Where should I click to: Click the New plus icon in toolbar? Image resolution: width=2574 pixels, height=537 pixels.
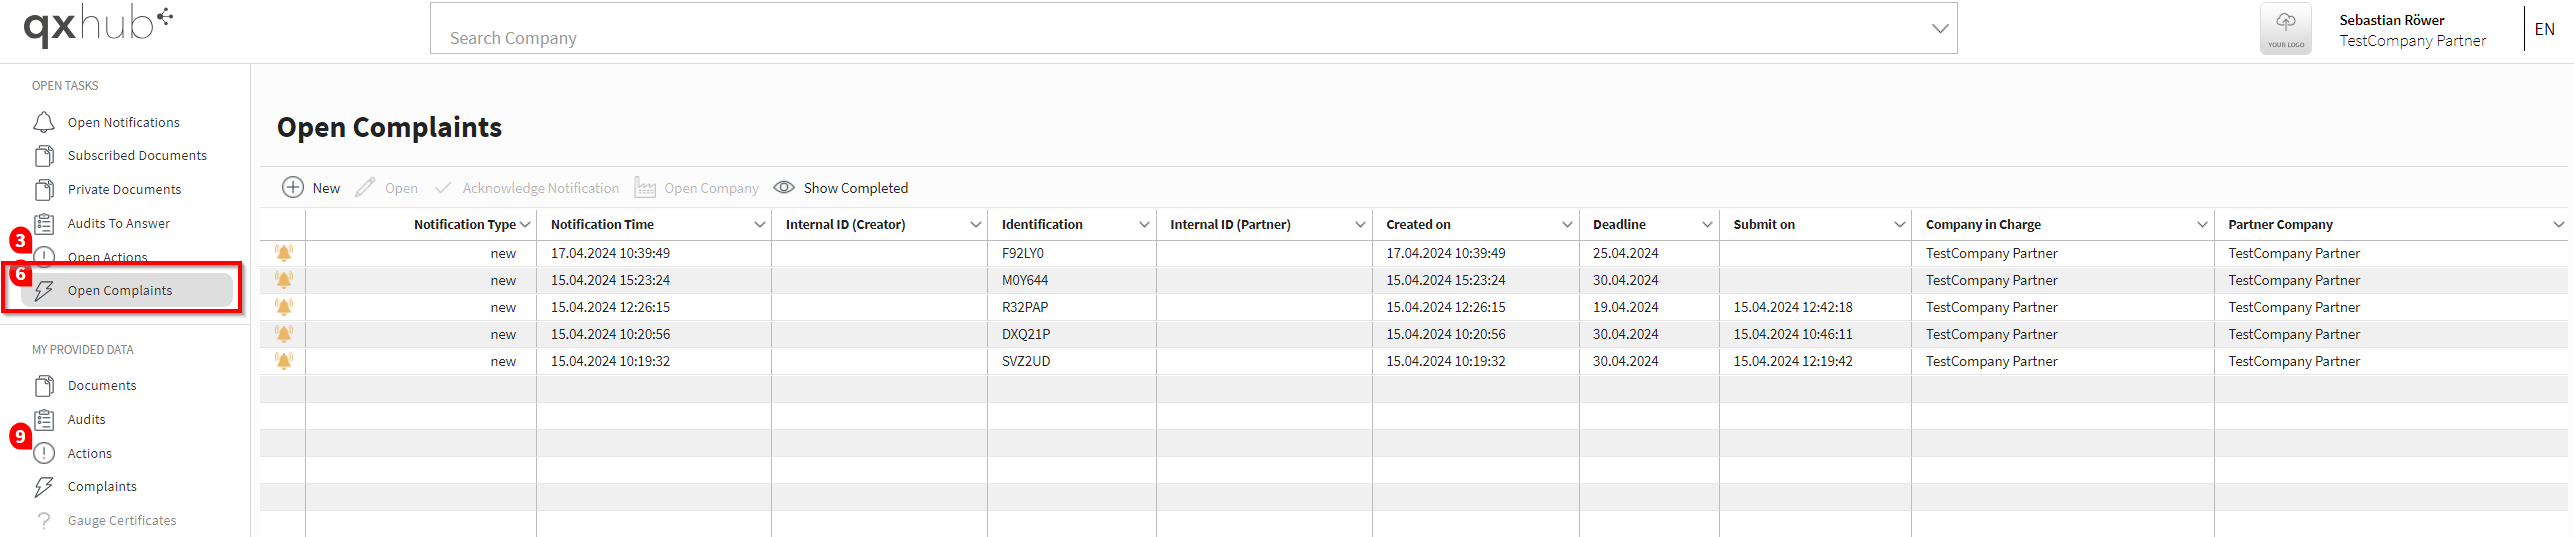[292, 187]
